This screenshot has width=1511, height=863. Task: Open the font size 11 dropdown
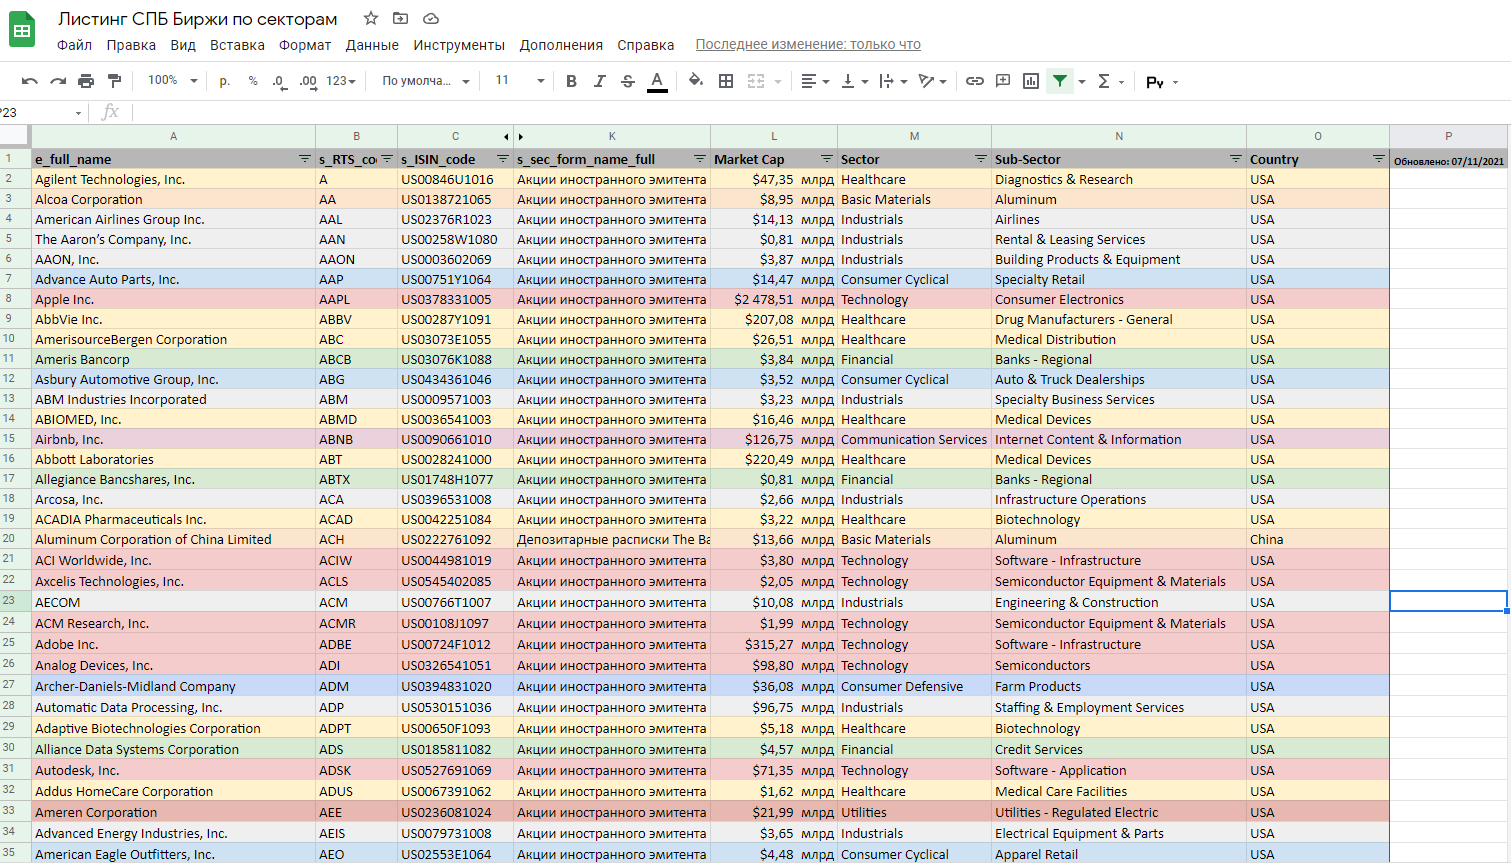tap(519, 81)
